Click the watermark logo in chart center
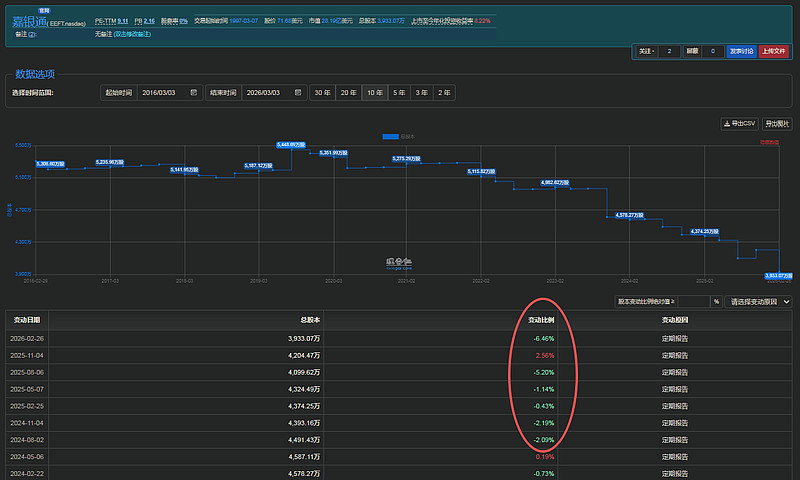The image size is (800, 480). pyautogui.click(x=400, y=262)
